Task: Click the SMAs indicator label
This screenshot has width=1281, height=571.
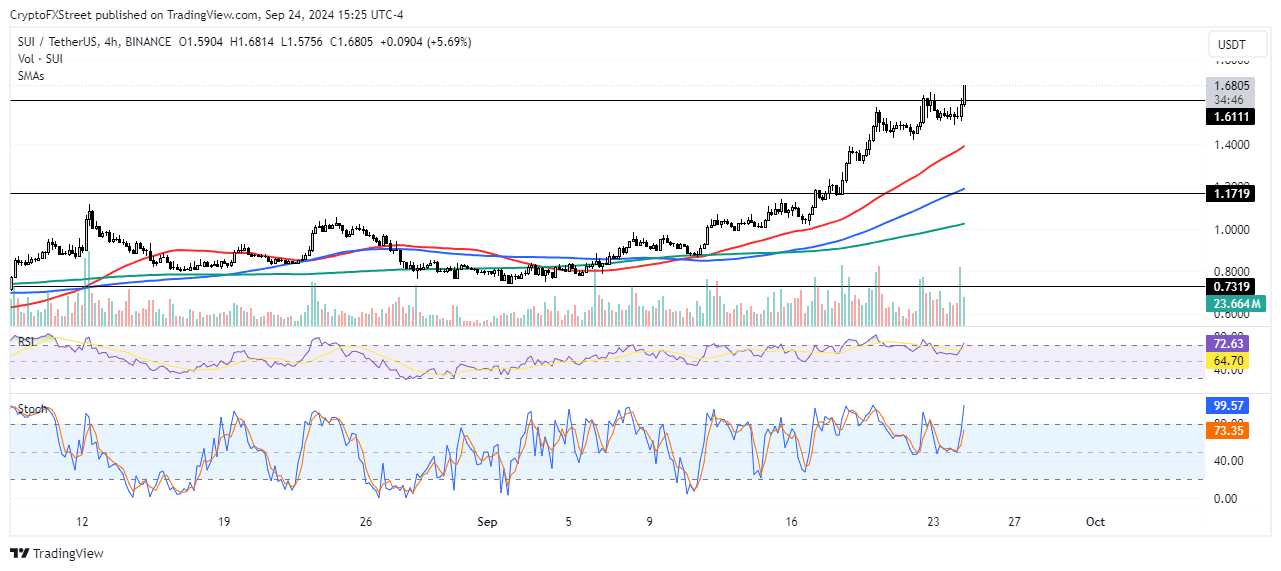Action: click(x=30, y=76)
